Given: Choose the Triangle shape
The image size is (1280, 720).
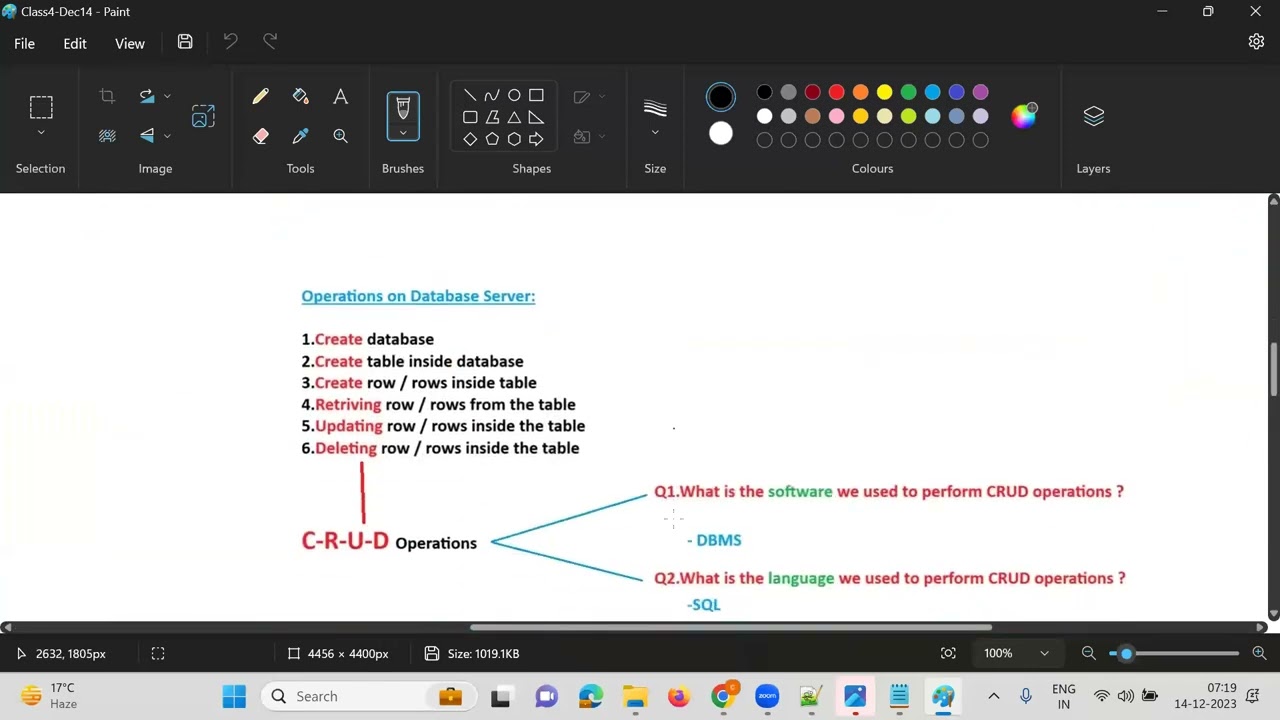Looking at the screenshot, I should pyautogui.click(x=514, y=117).
